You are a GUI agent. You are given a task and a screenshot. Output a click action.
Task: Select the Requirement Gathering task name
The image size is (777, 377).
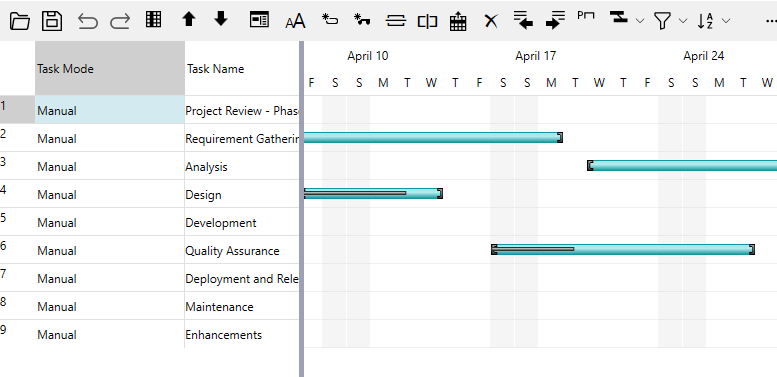(x=242, y=139)
